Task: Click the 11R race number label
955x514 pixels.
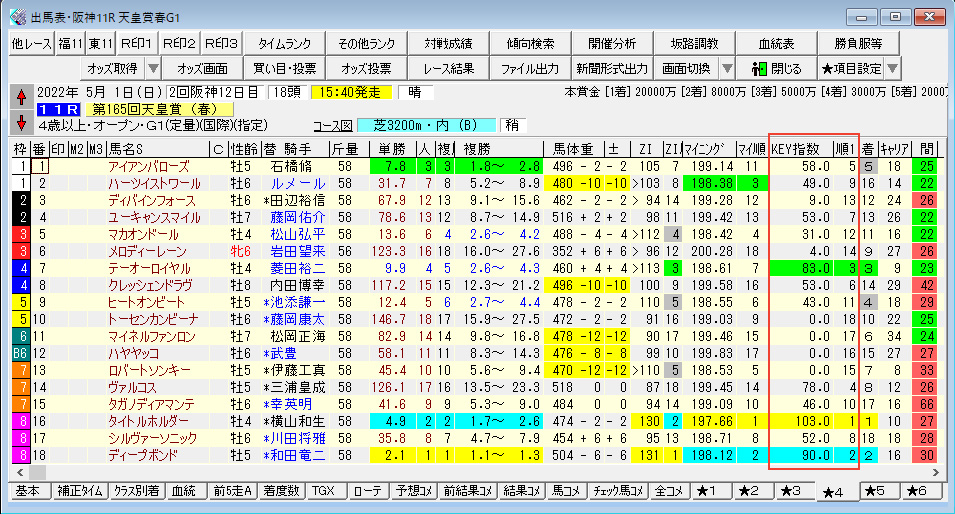Action: click(x=58, y=110)
